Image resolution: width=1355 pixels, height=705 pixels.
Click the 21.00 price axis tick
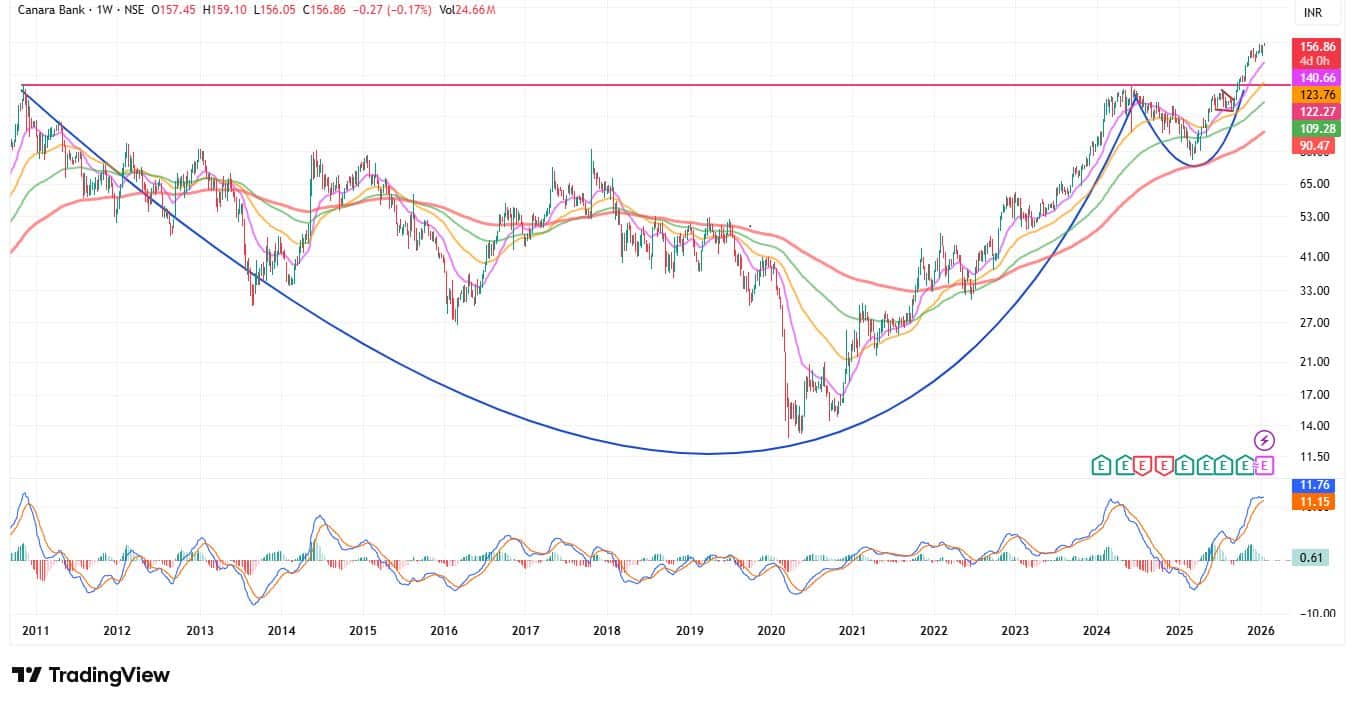1314,362
